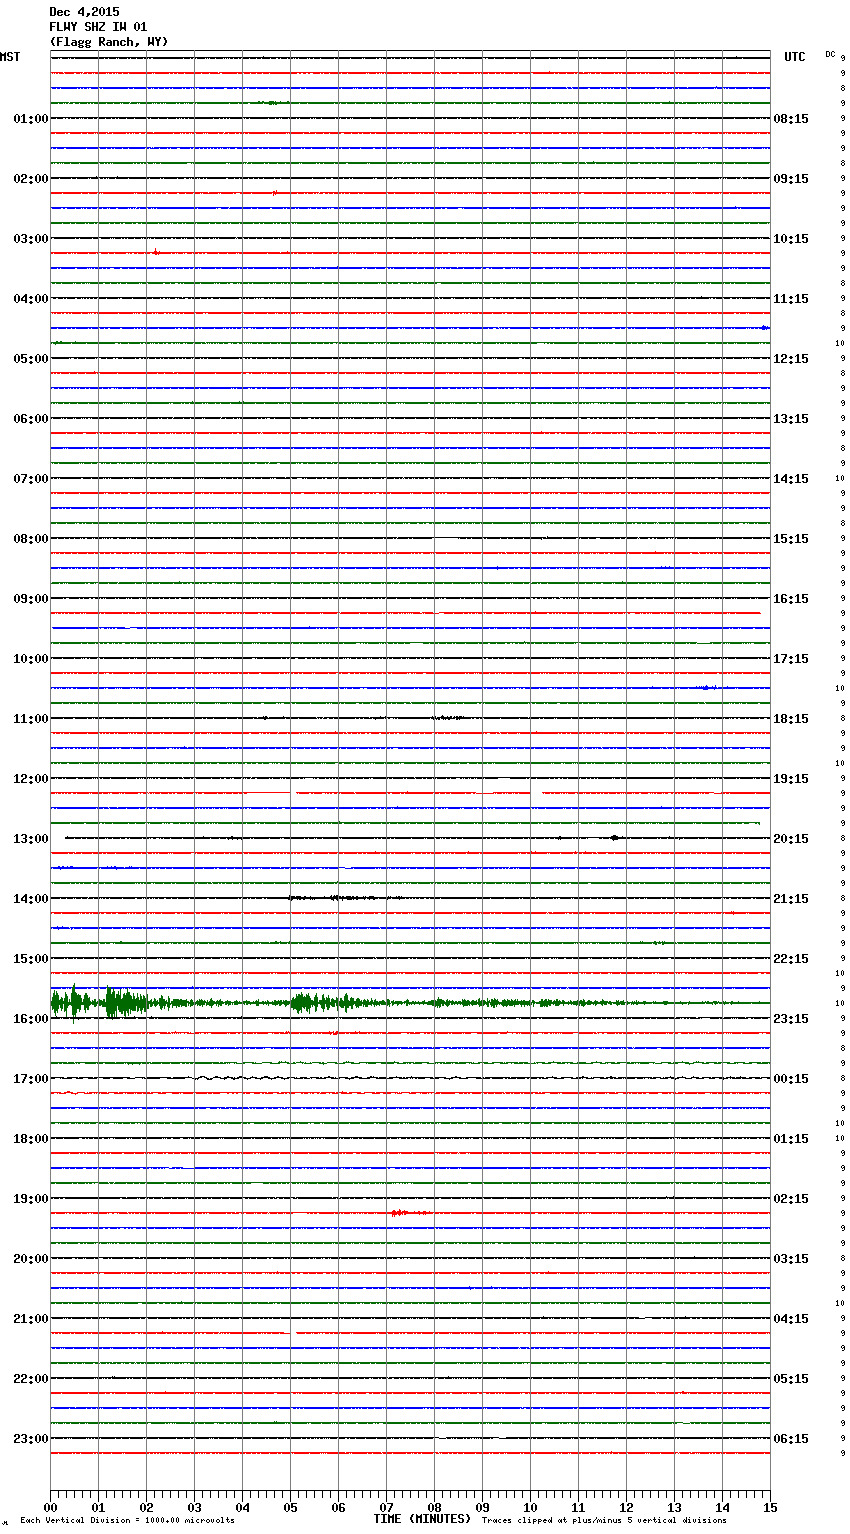The image size is (850, 1534).
Task: Select the 03:00 MST row label
Action: coord(30,239)
